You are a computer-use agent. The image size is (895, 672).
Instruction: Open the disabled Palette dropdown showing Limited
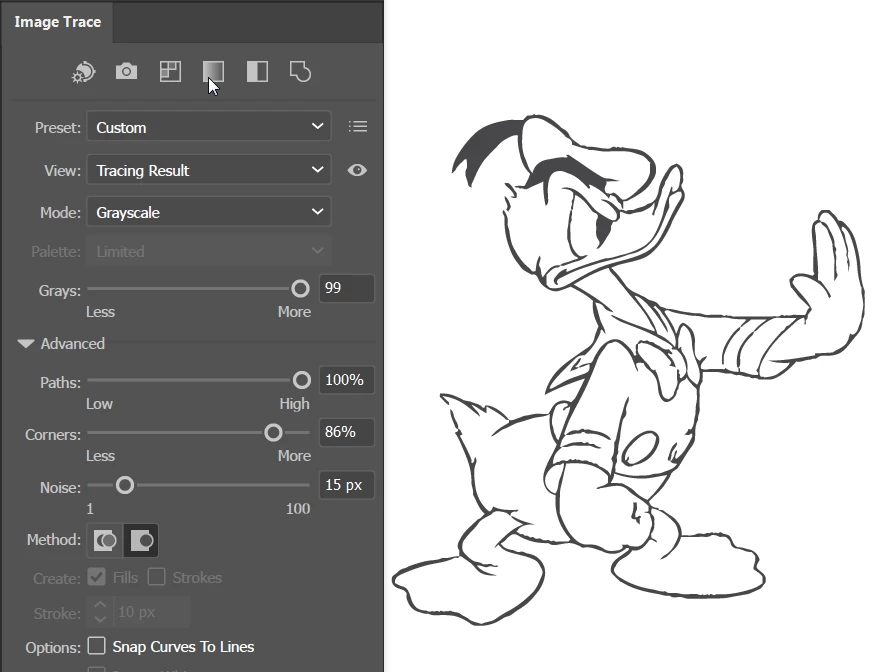click(209, 251)
